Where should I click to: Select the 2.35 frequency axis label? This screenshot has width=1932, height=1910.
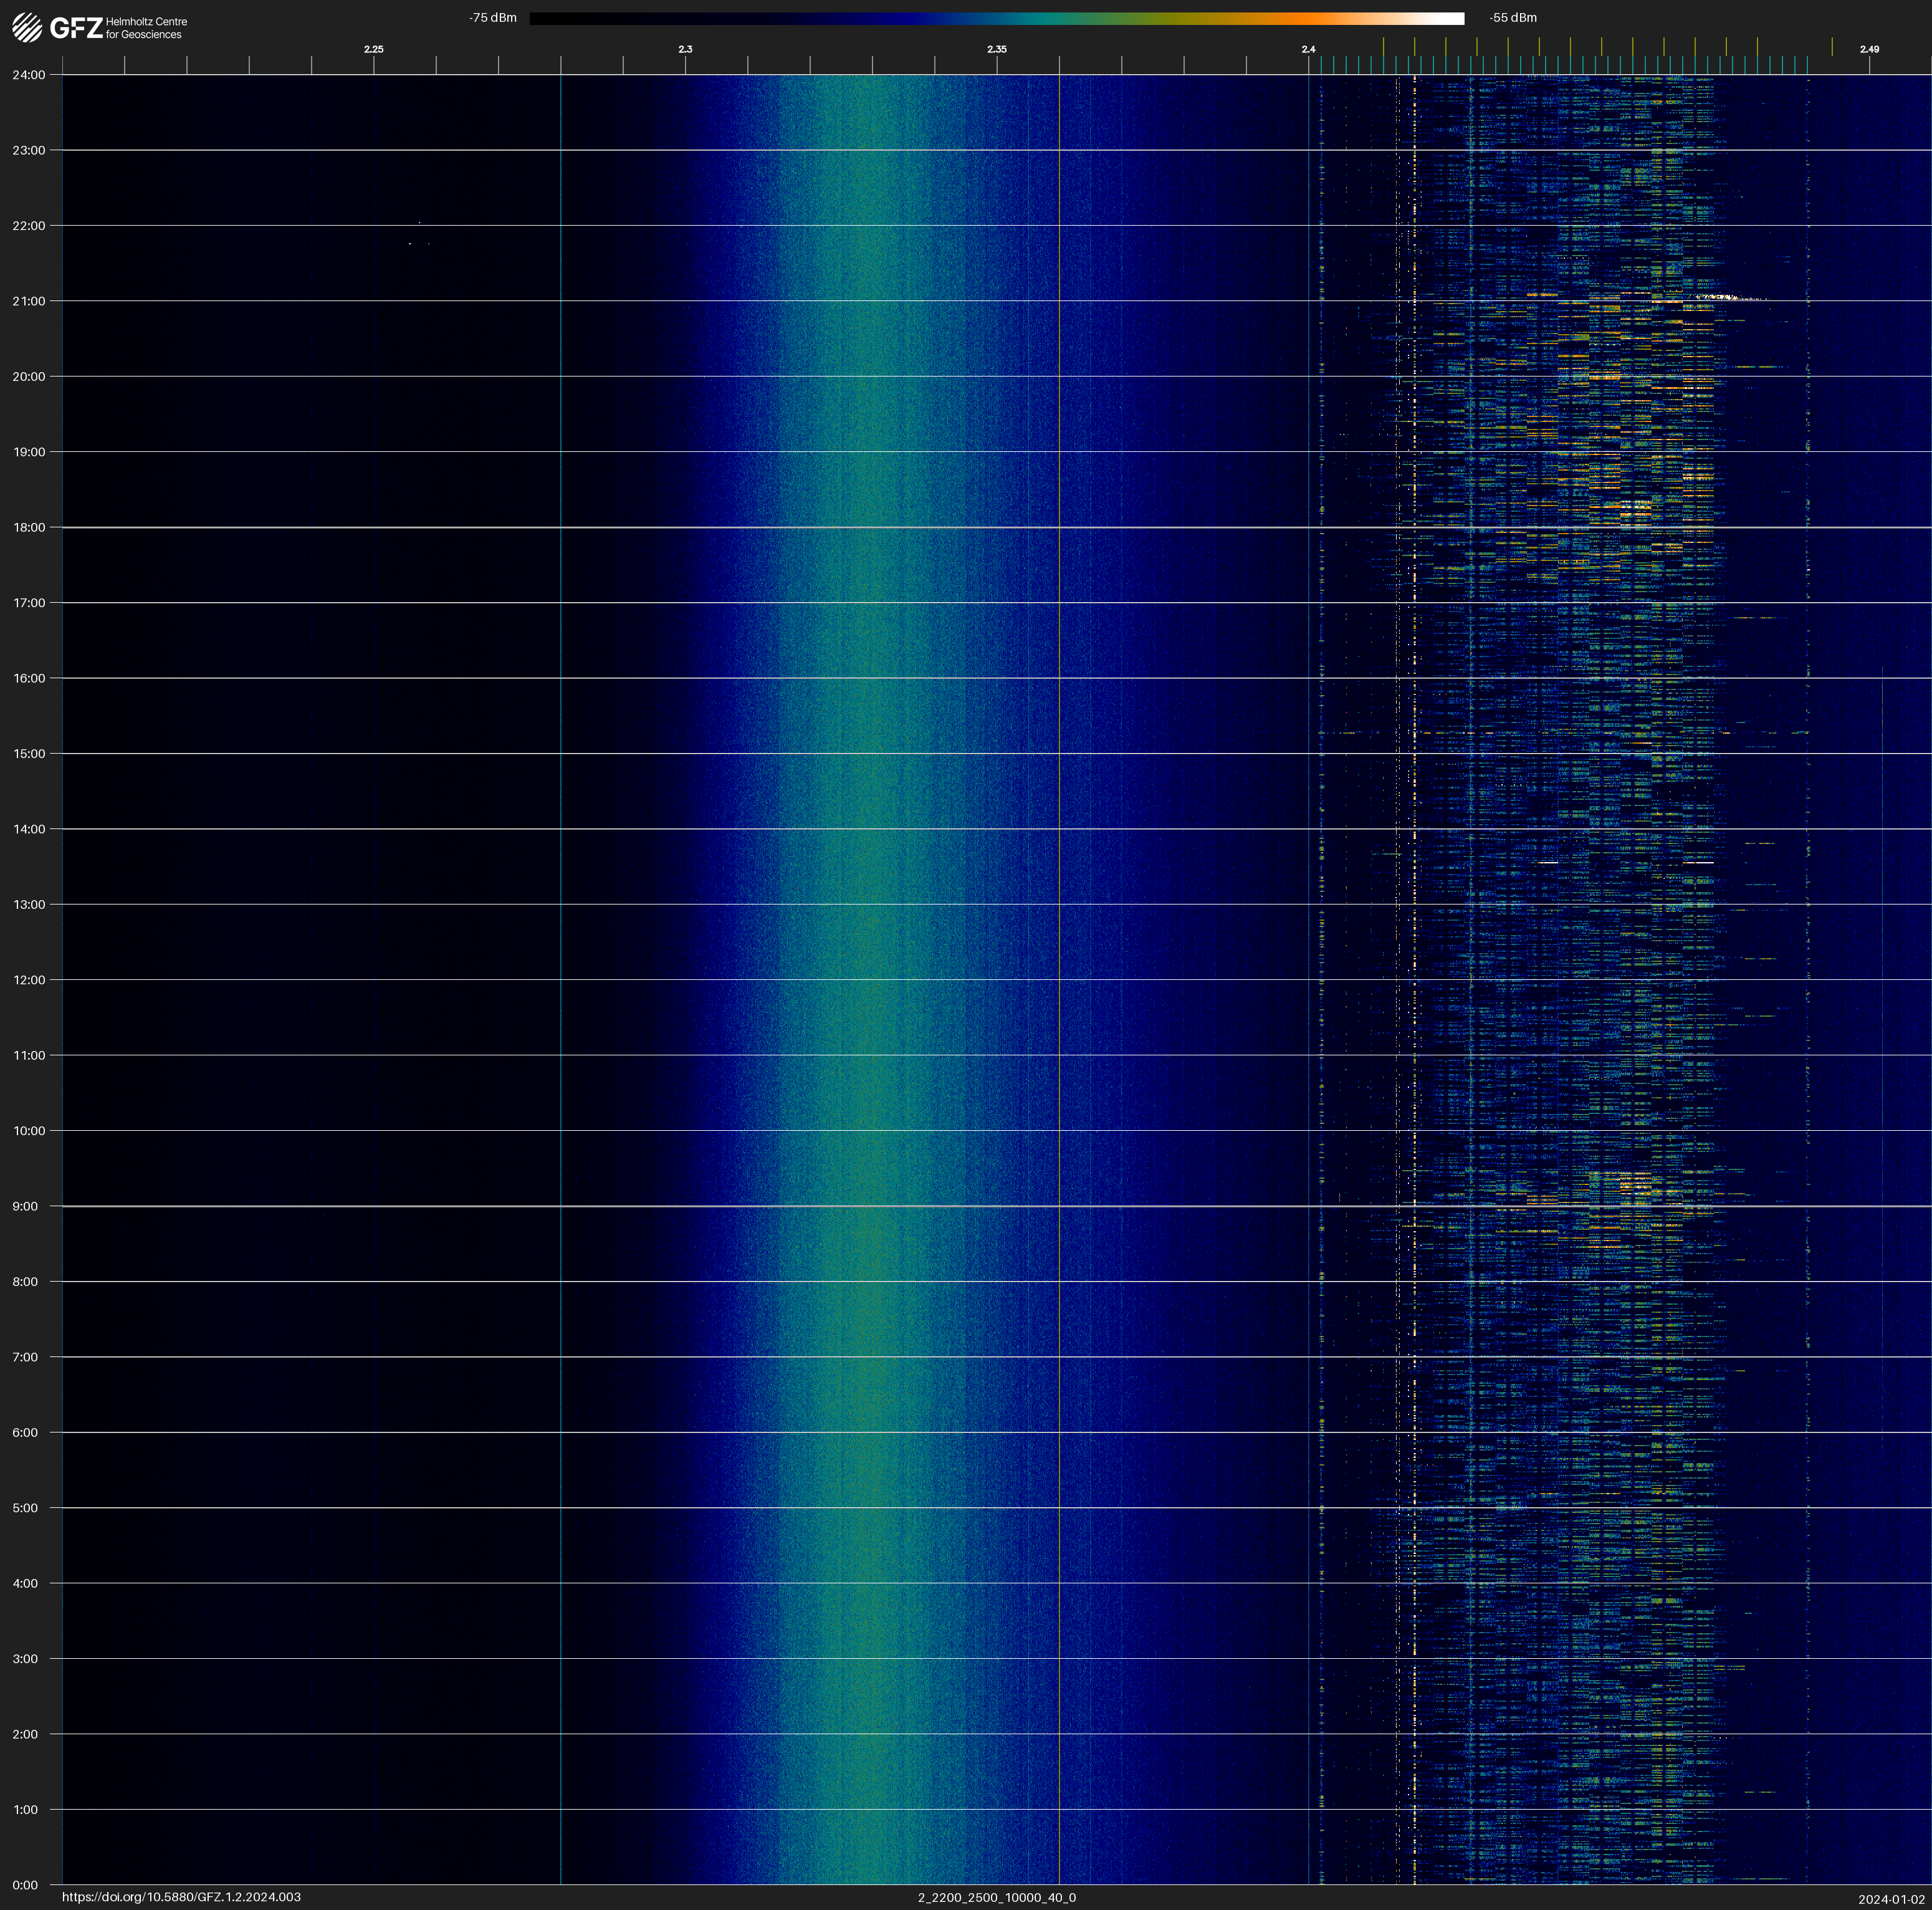click(997, 49)
